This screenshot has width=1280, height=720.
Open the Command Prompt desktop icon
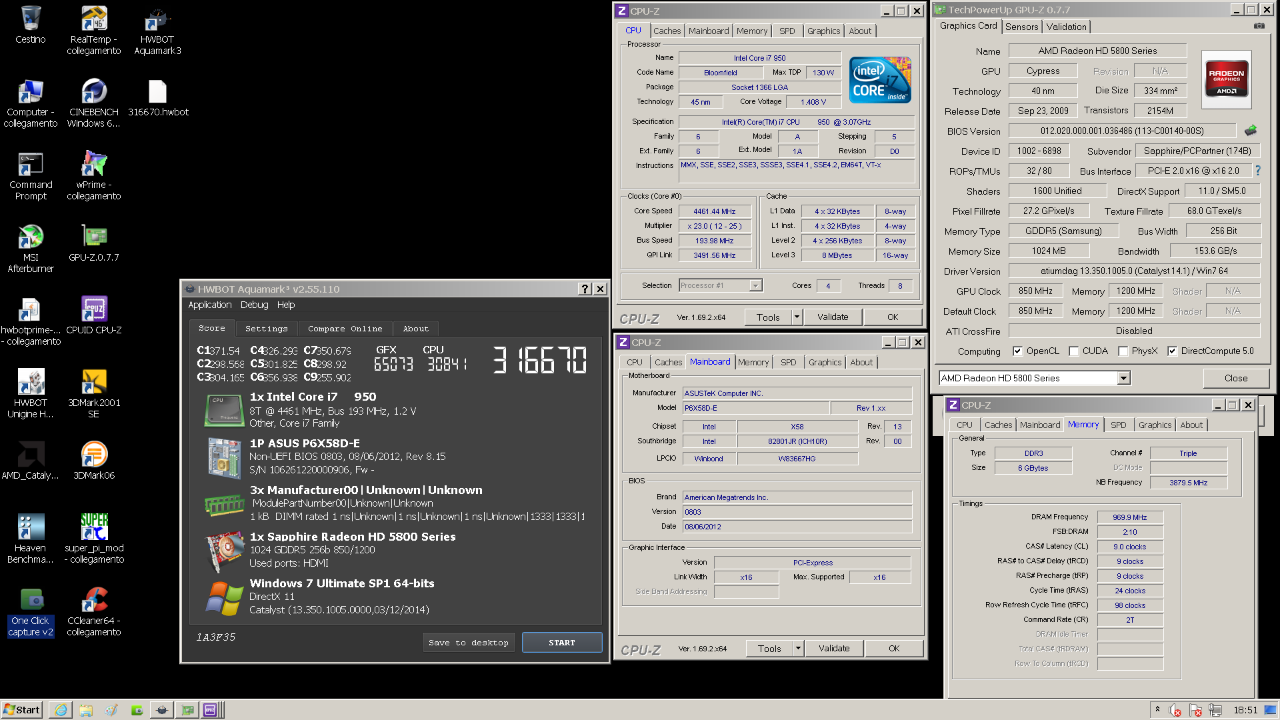[x=31, y=176]
